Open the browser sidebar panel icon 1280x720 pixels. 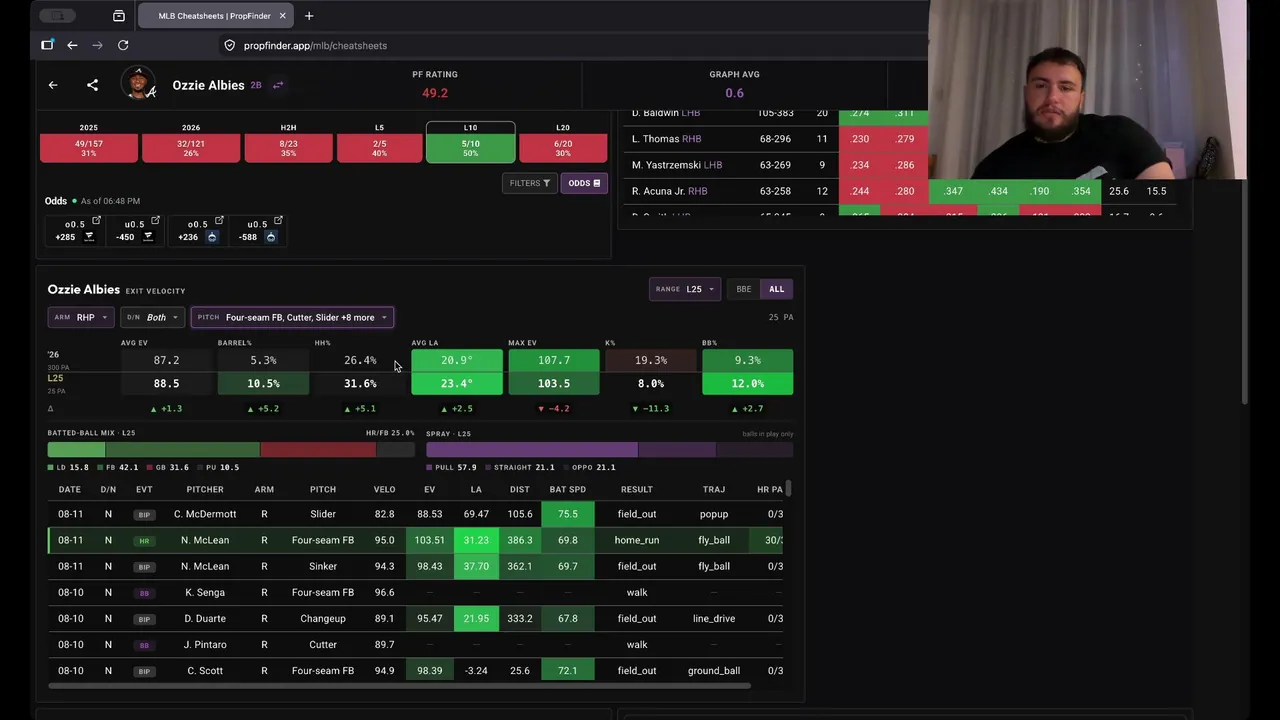pos(47,45)
